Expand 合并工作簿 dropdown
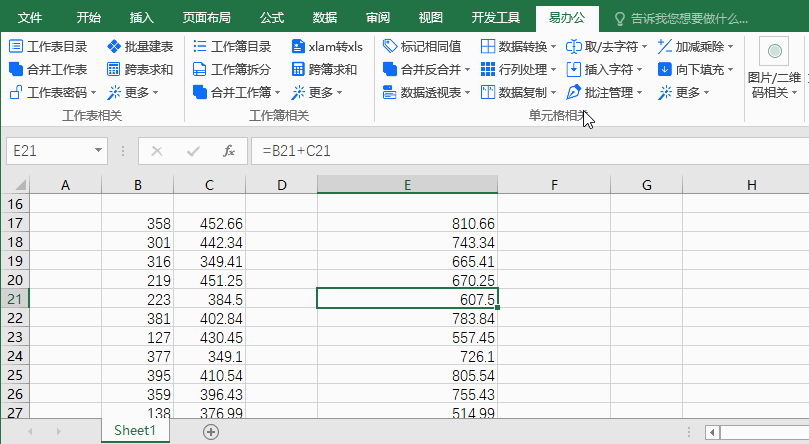 point(278,93)
